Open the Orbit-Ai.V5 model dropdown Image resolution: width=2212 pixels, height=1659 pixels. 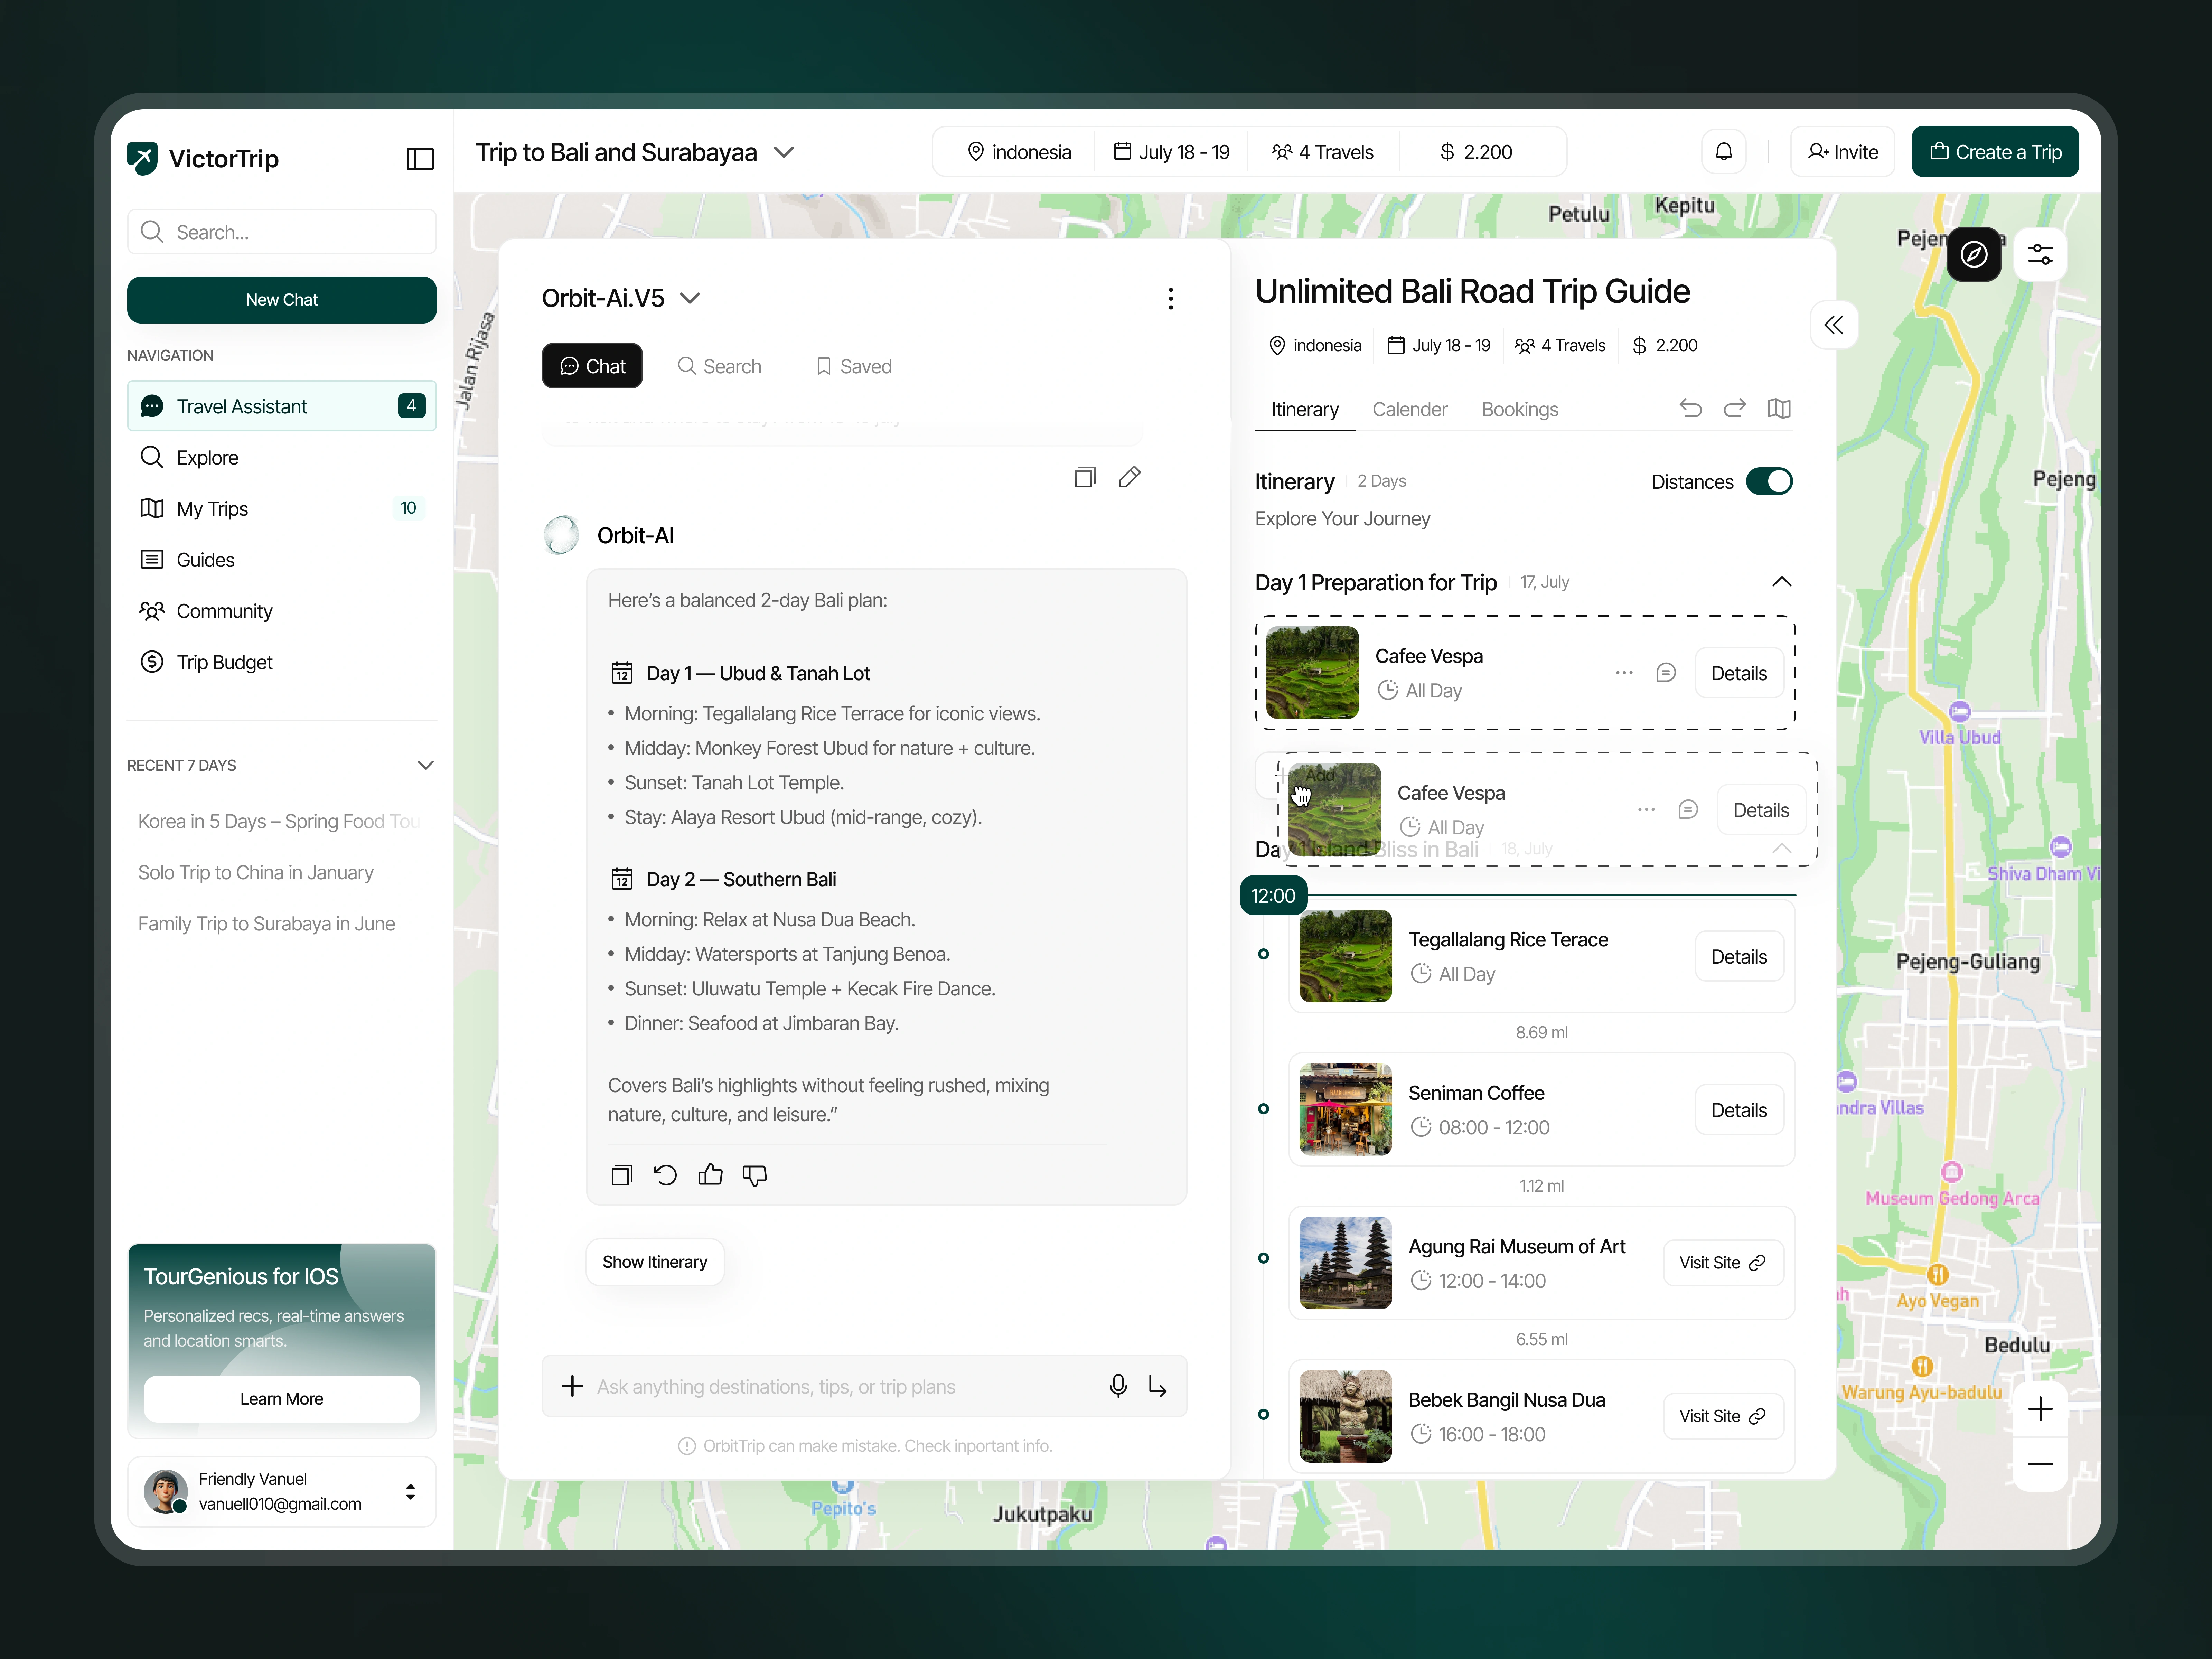[690, 298]
